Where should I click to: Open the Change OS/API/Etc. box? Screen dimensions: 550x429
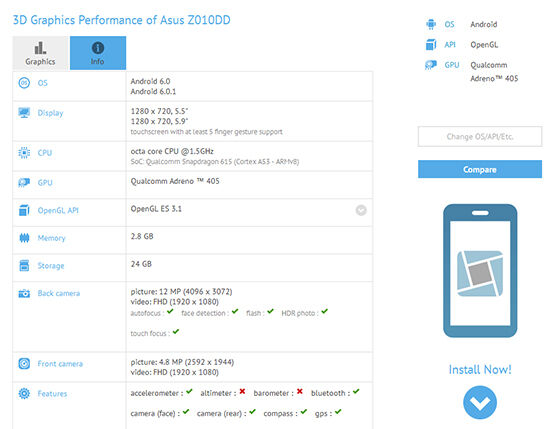click(480, 136)
